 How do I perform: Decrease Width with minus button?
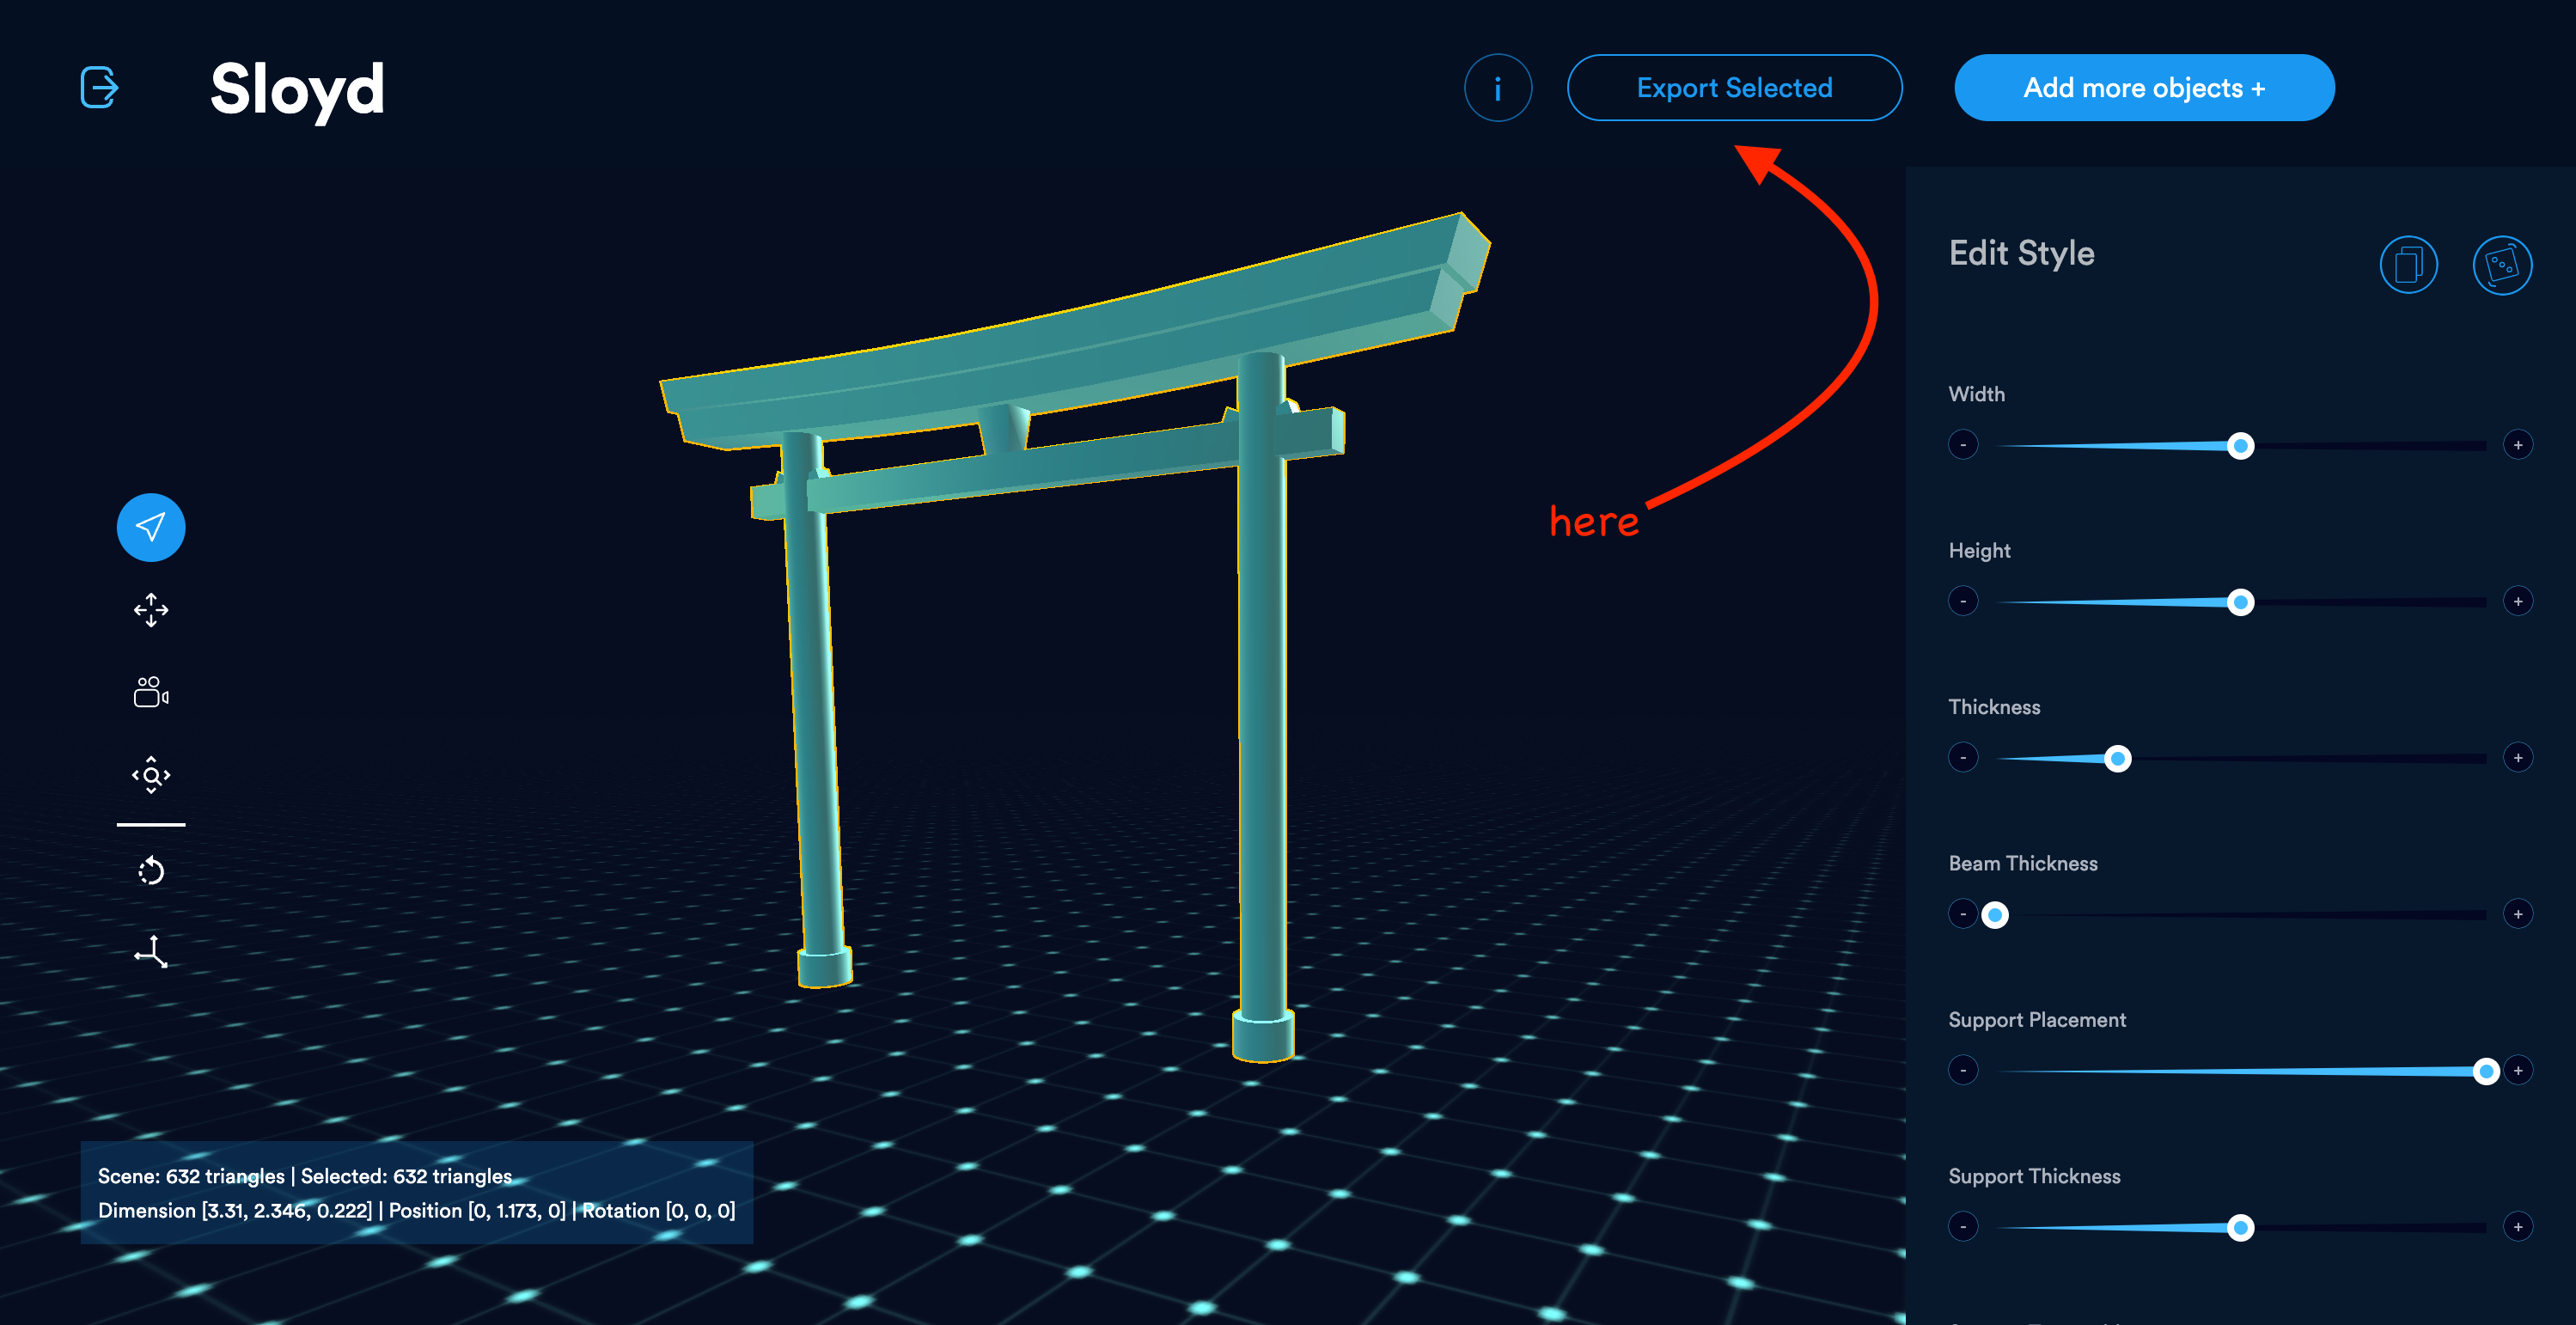tap(1963, 445)
